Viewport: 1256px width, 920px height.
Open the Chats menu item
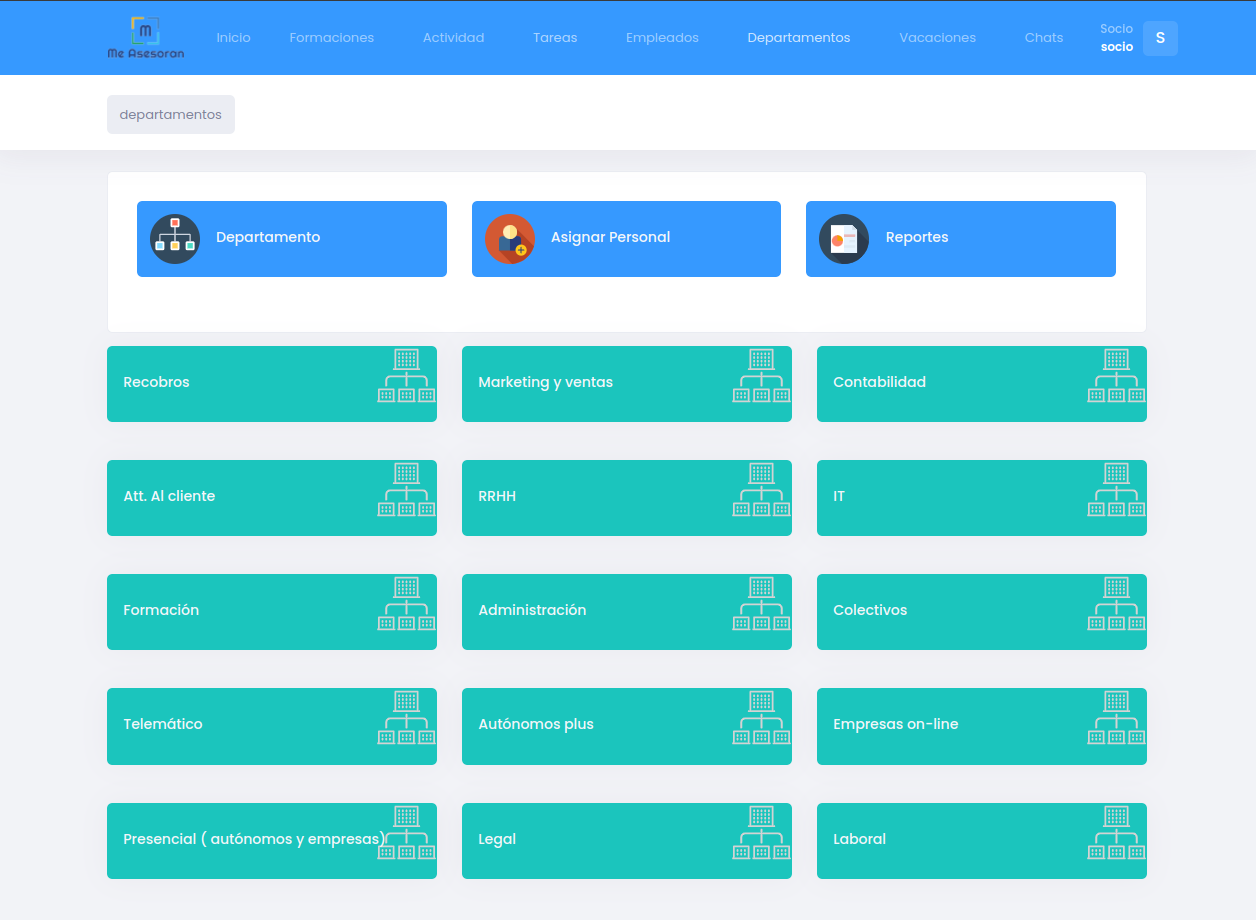1043,38
